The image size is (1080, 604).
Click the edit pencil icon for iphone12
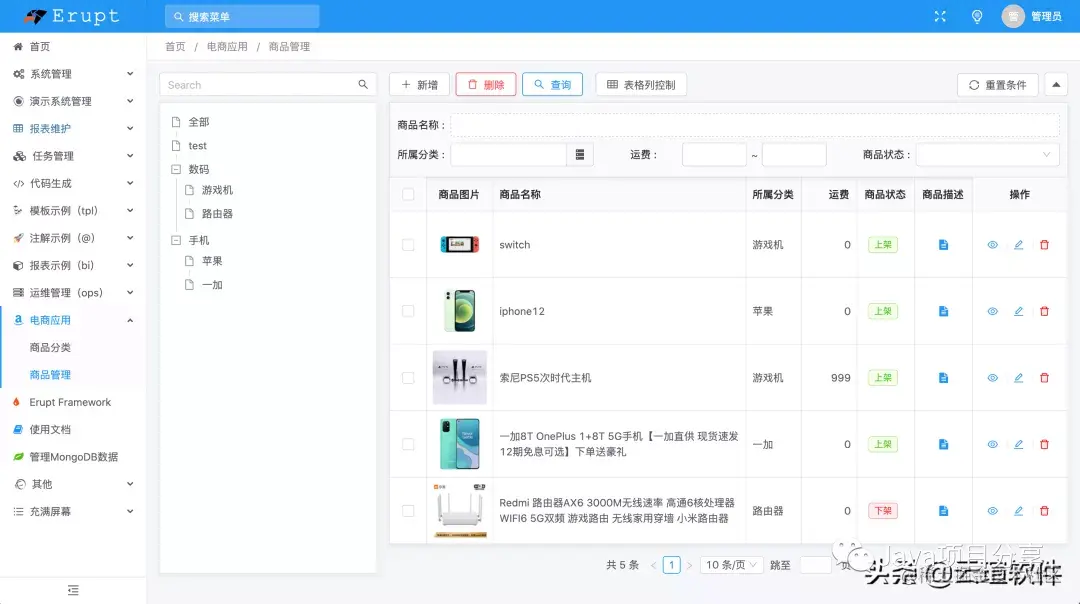click(x=1018, y=311)
